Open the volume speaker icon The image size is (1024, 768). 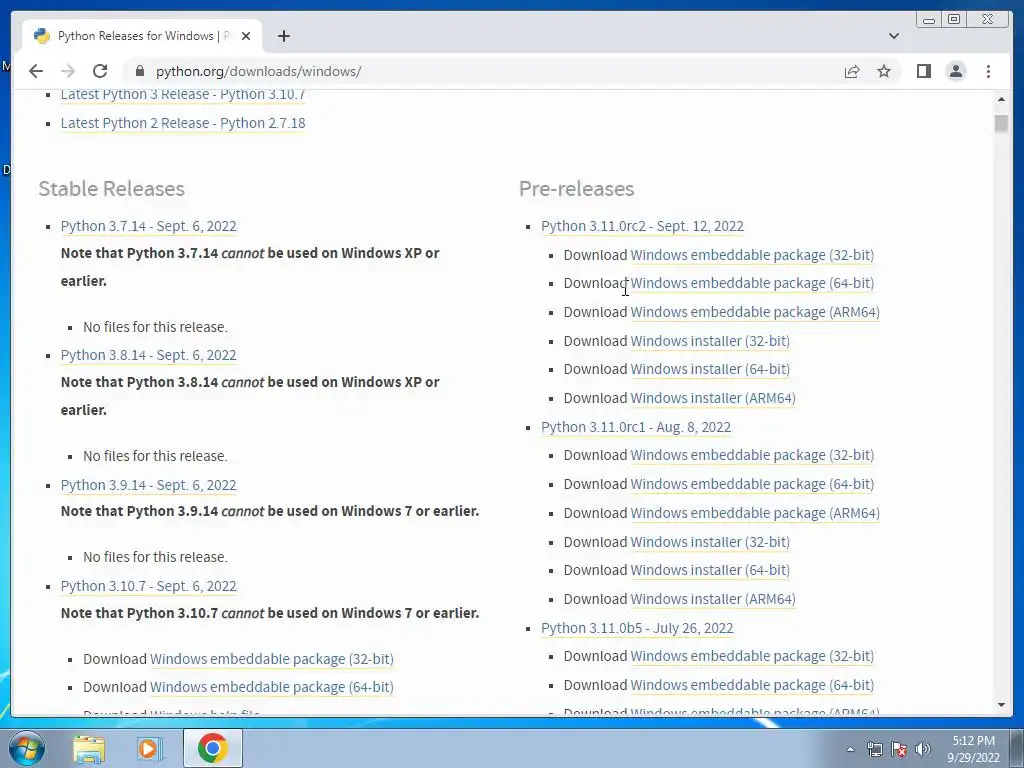pos(923,749)
